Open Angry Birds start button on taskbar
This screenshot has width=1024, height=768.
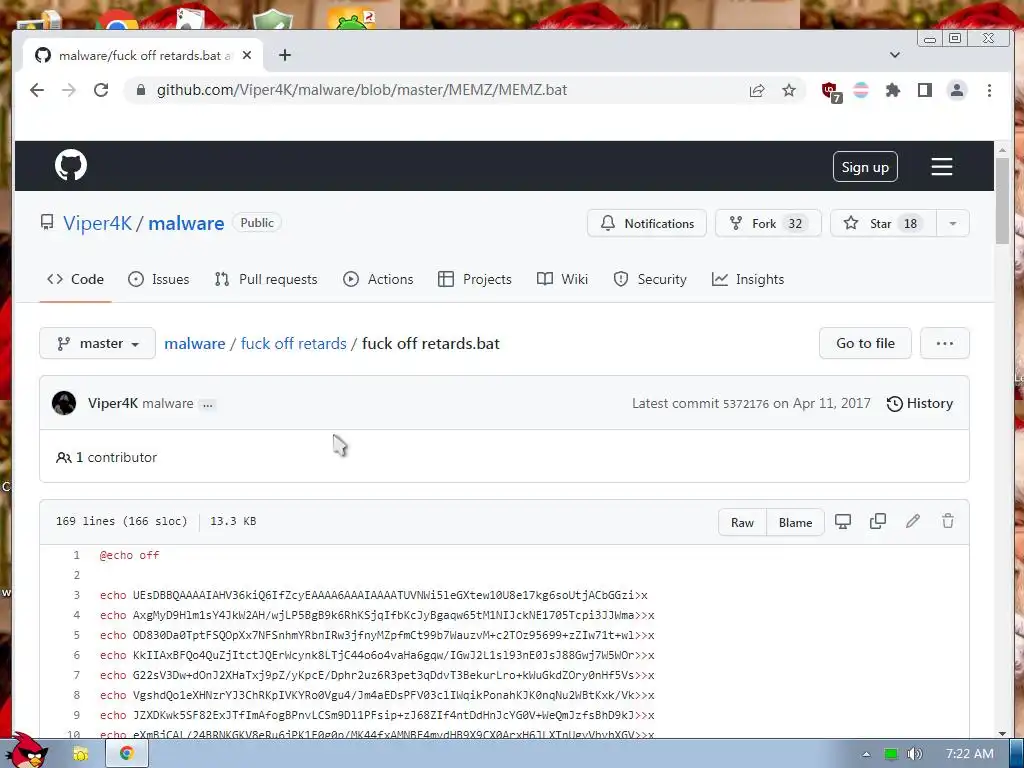(x=27, y=752)
